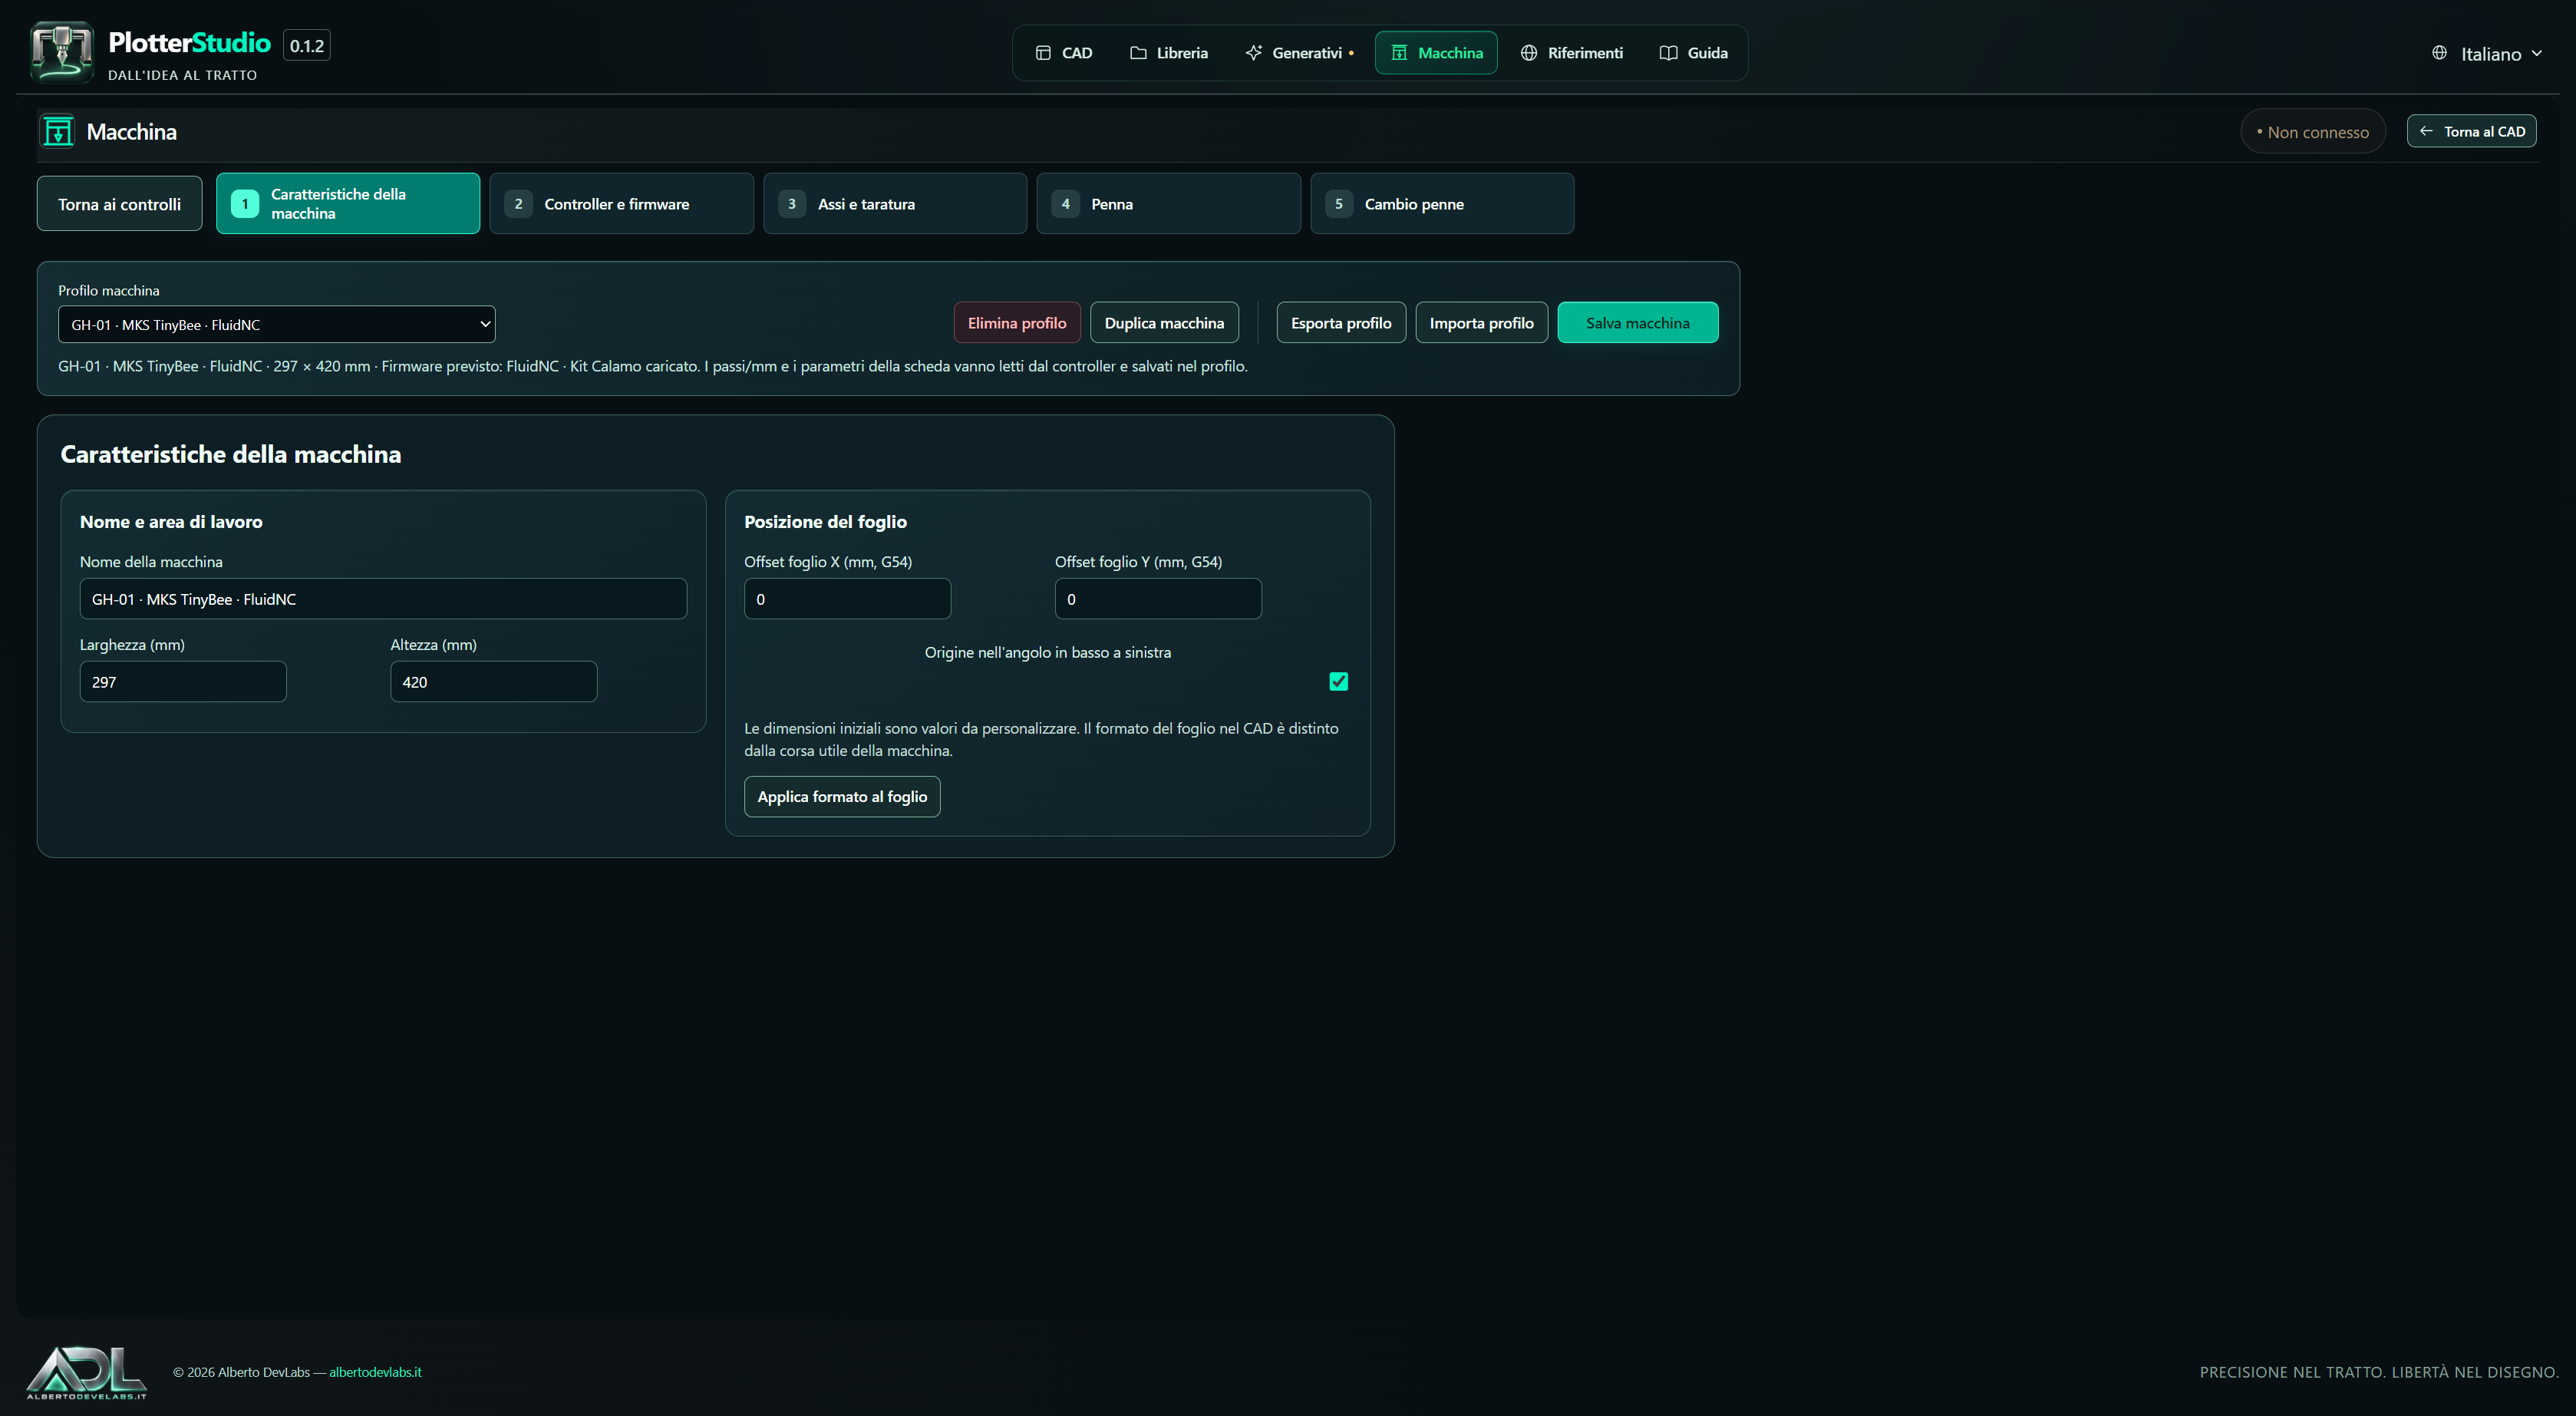The image size is (2576, 1416).
Task: Click the ADL Alberto DevLabs footer logo
Action: point(86,1372)
